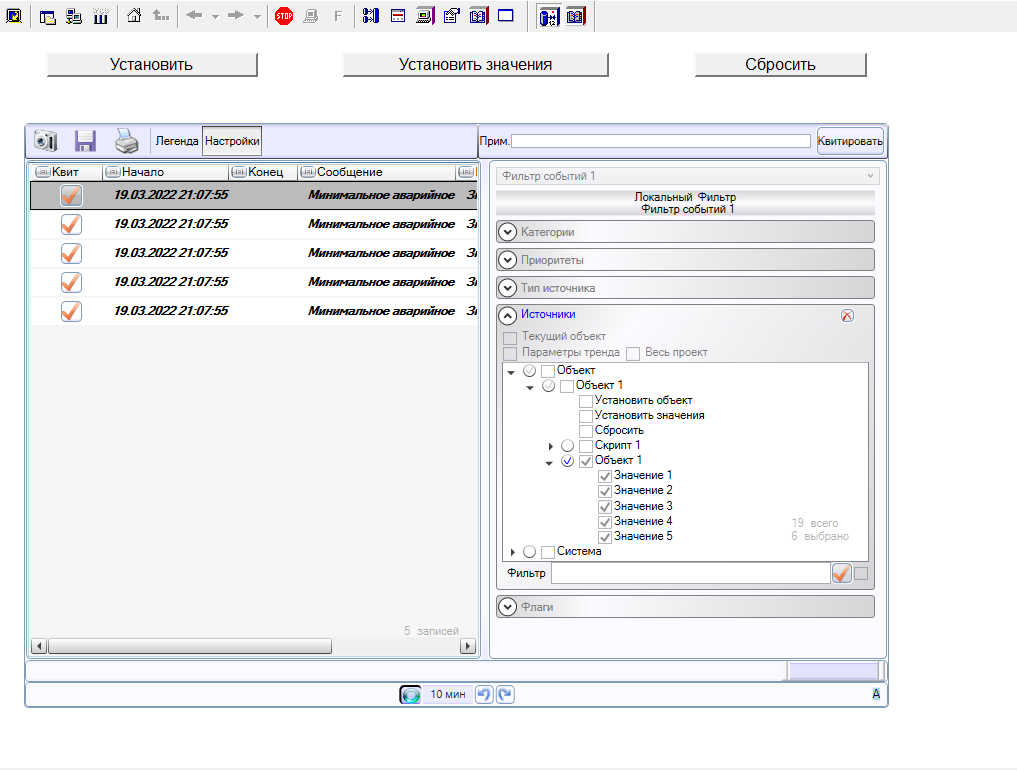Open the forward history dropdown arrow

pos(257,17)
